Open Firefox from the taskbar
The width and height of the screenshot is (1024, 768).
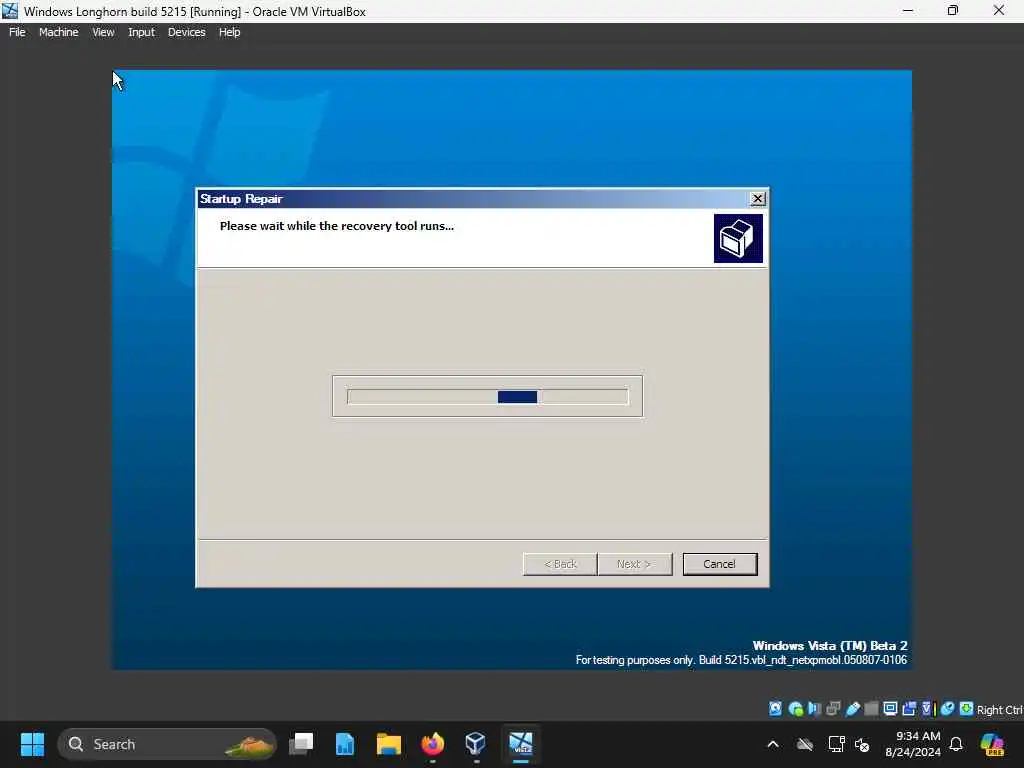[432, 744]
